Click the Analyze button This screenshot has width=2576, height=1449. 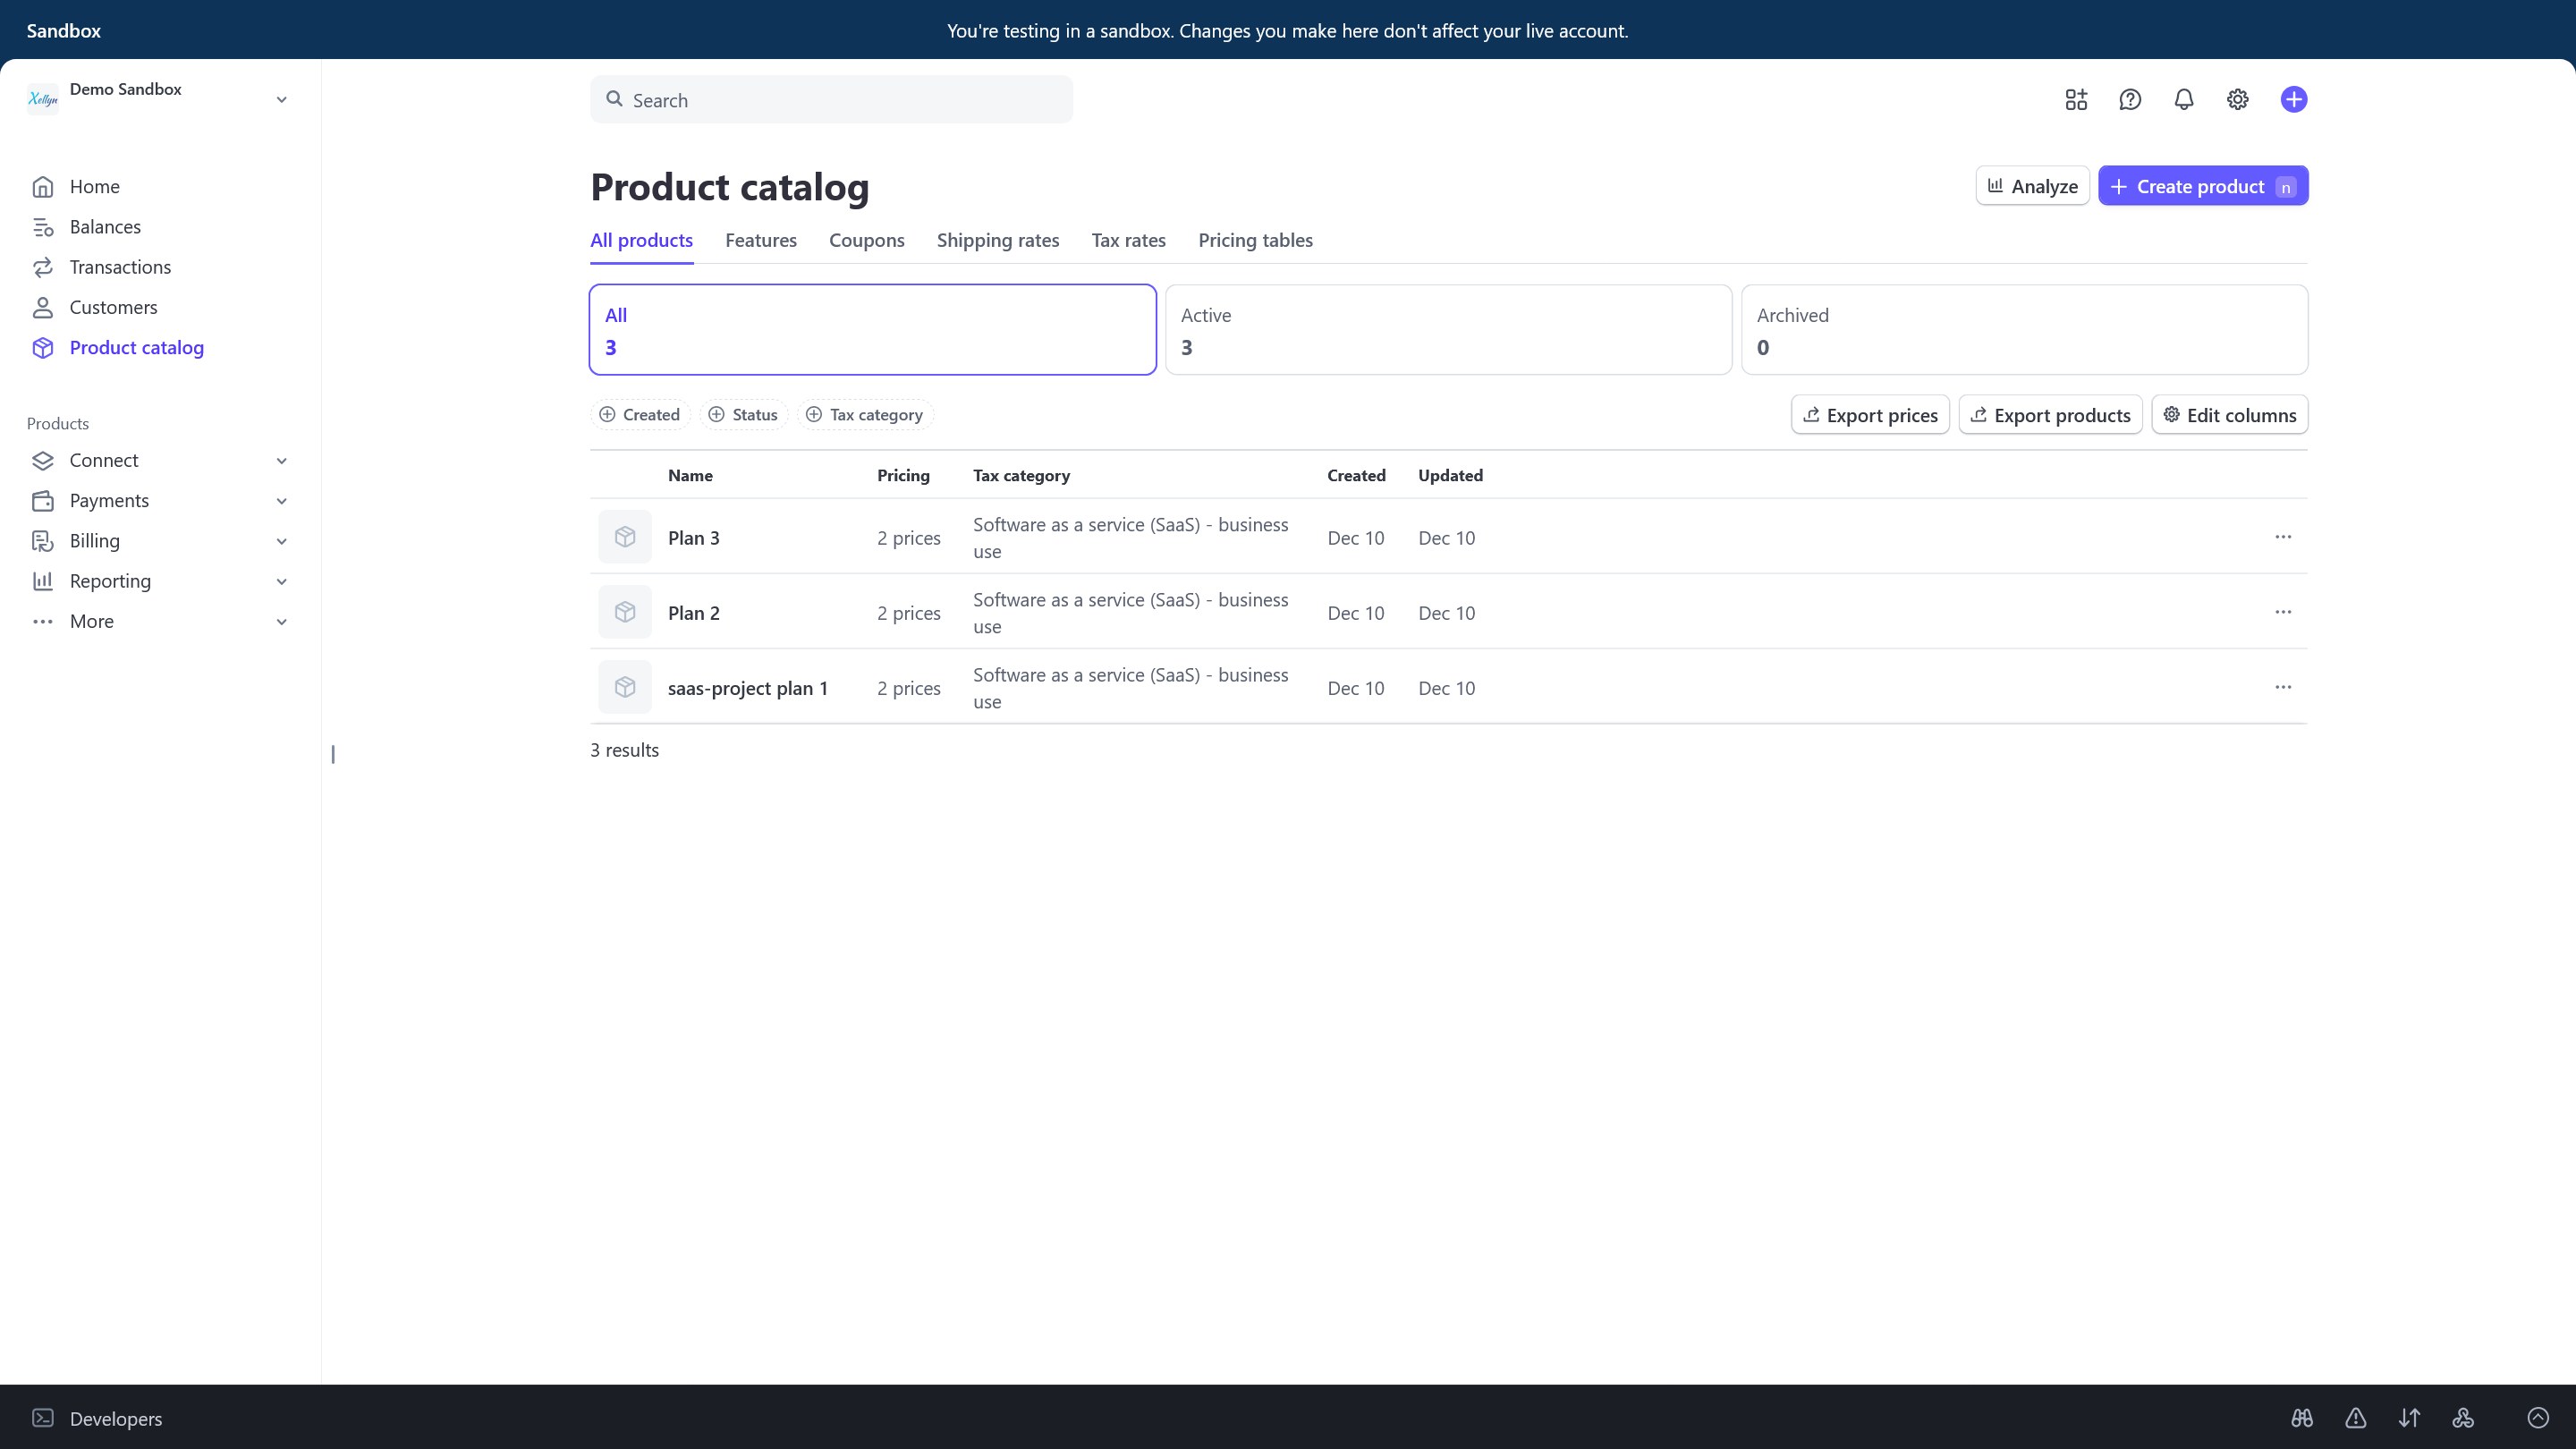pyautogui.click(x=2033, y=186)
